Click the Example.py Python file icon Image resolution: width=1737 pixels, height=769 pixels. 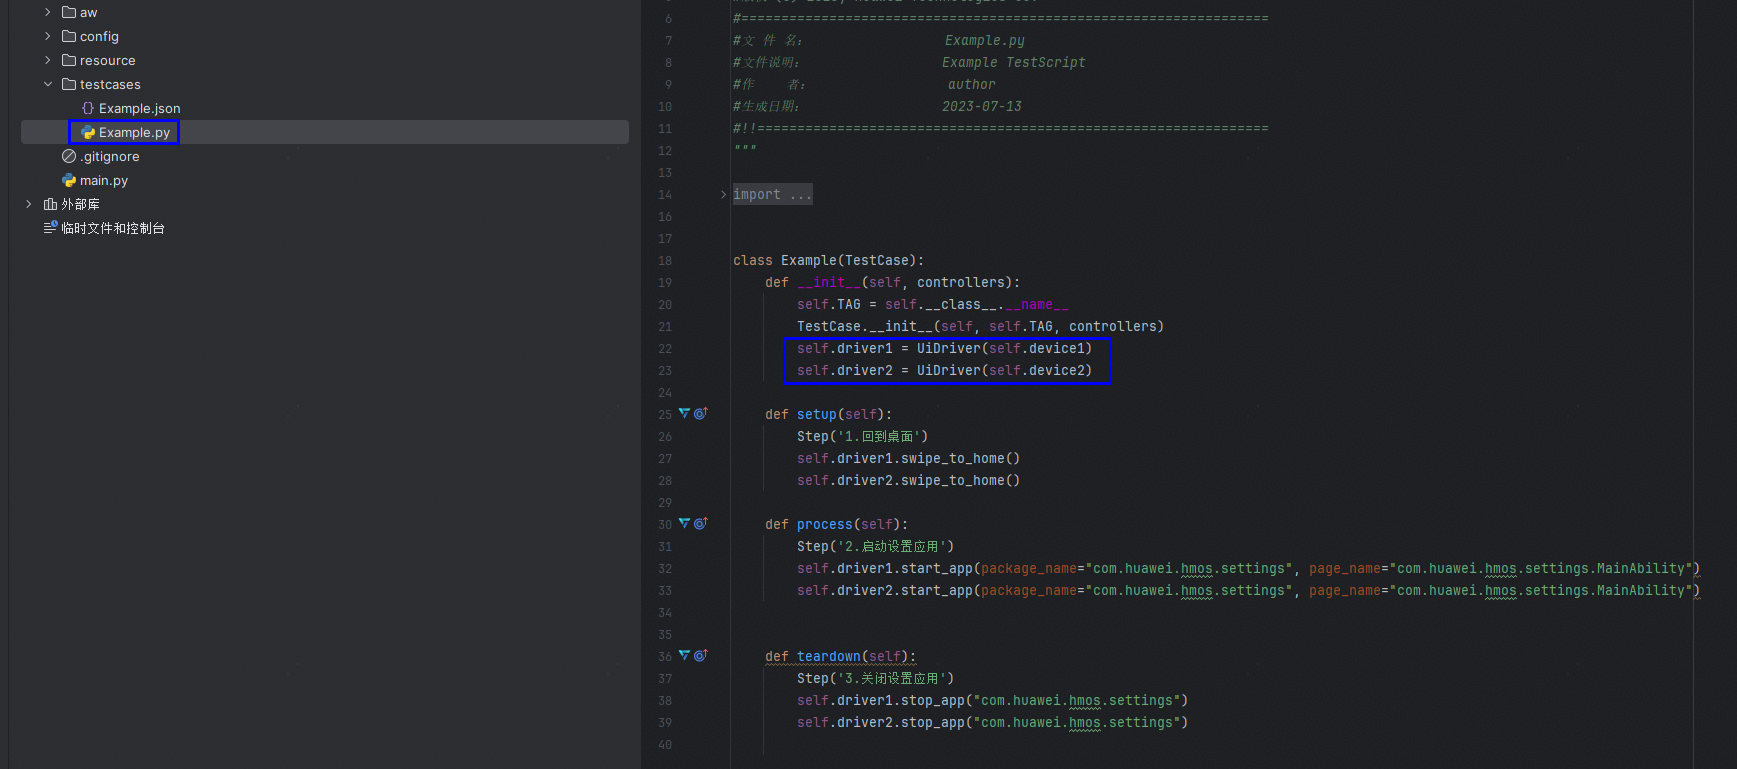pos(88,132)
